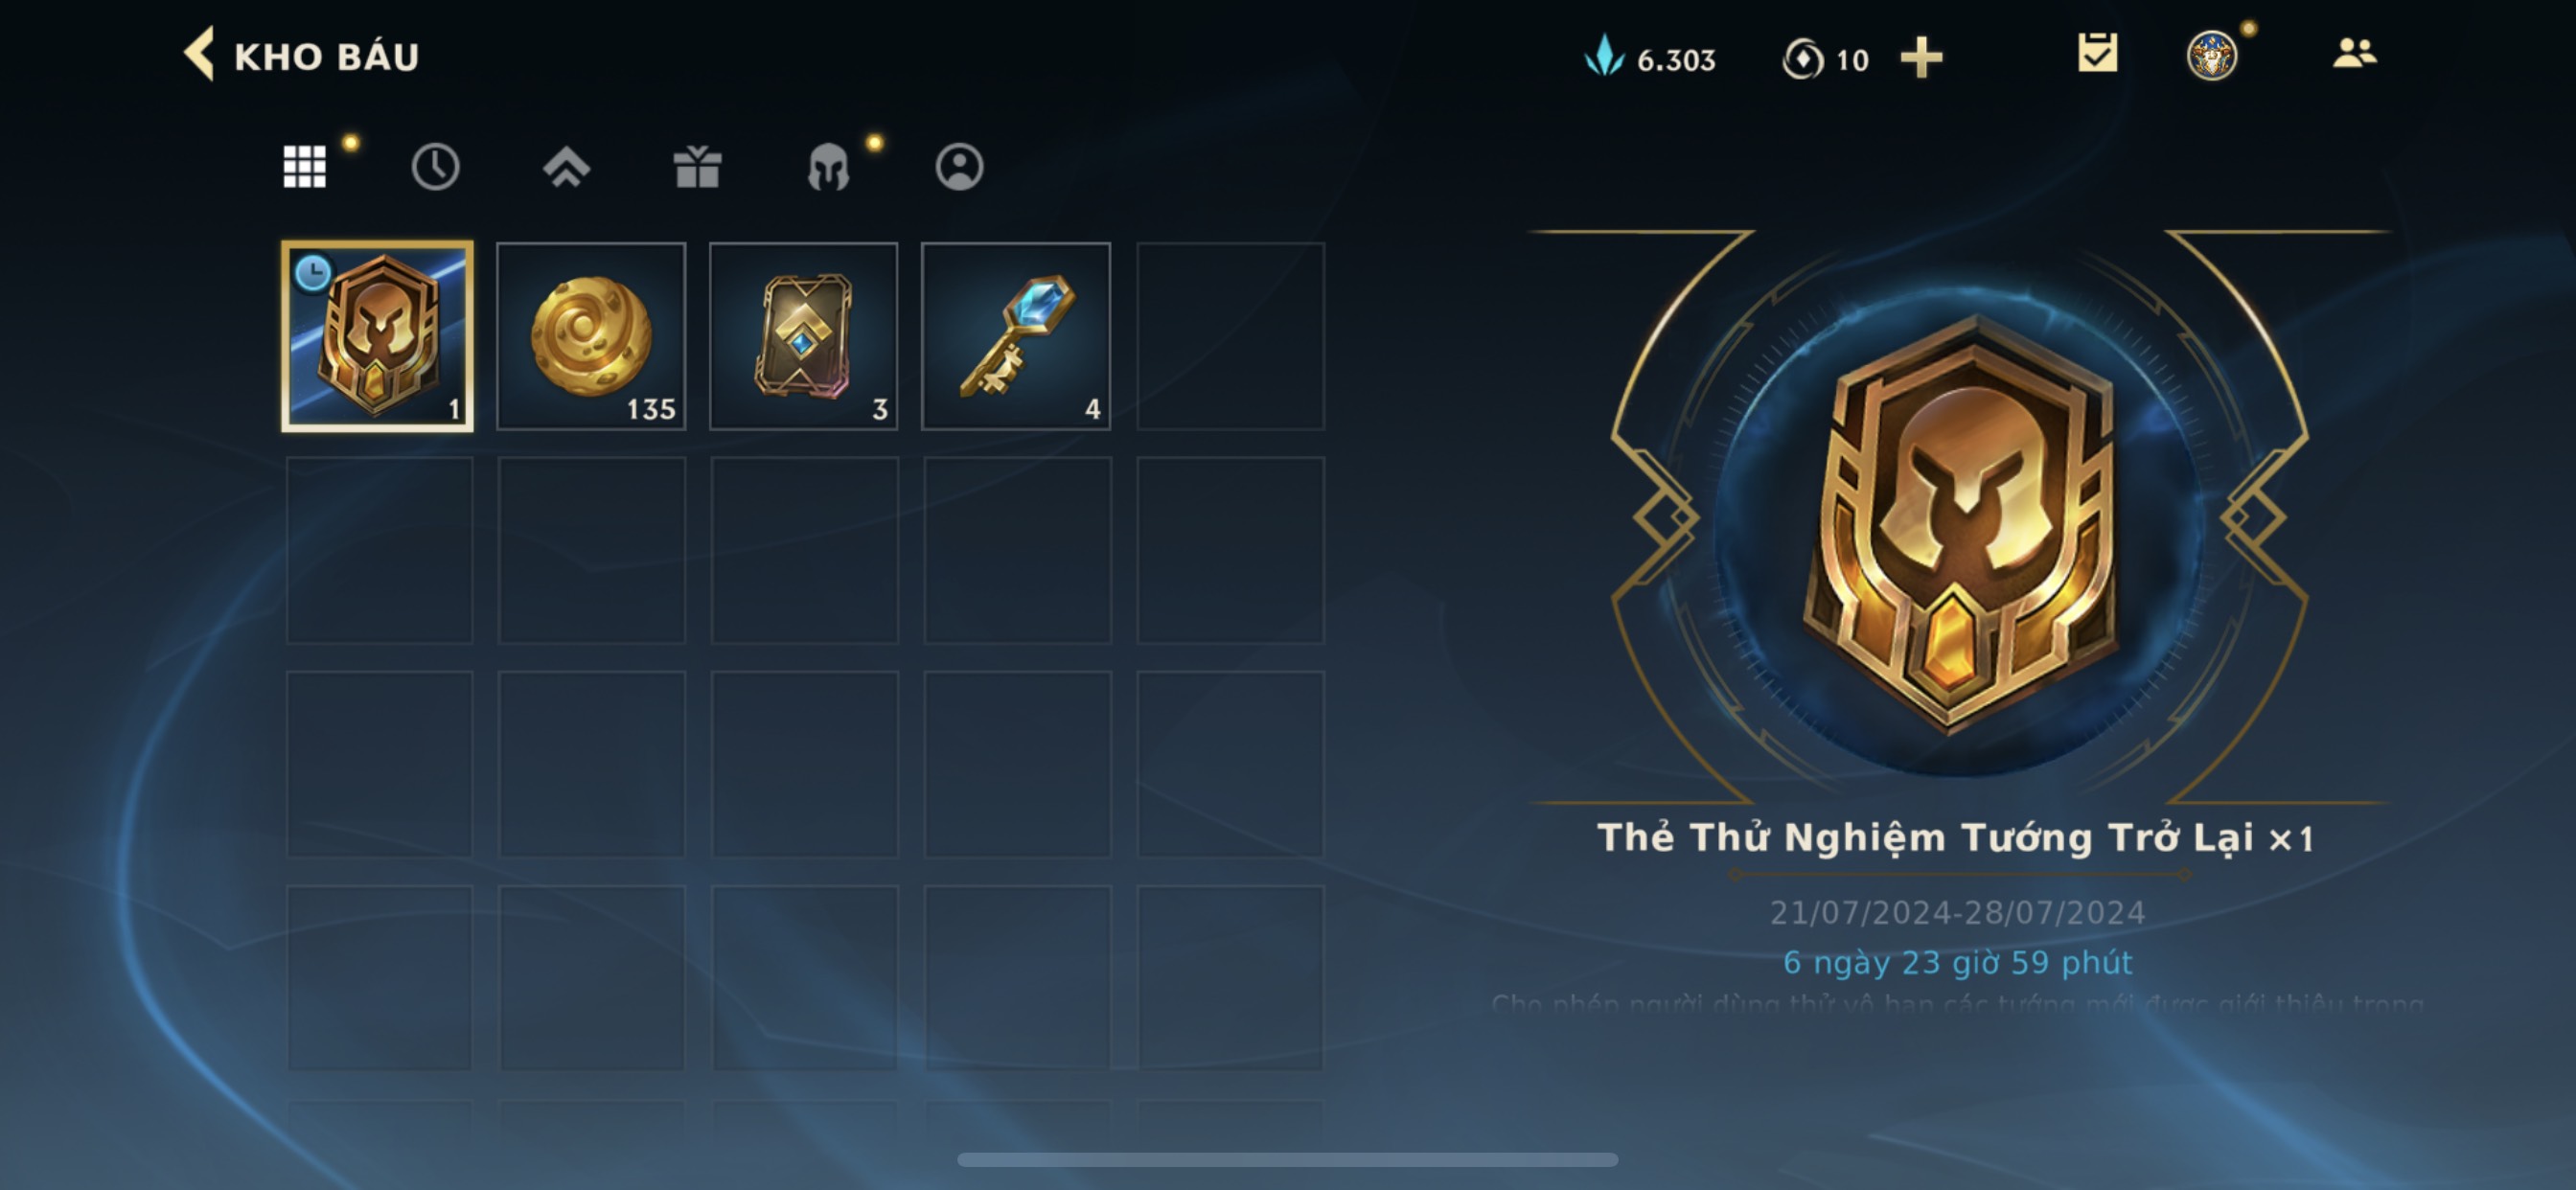This screenshot has width=2576, height=1190.
Task: Open the time-limited items clock tab
Action: (x=435, y=166)
